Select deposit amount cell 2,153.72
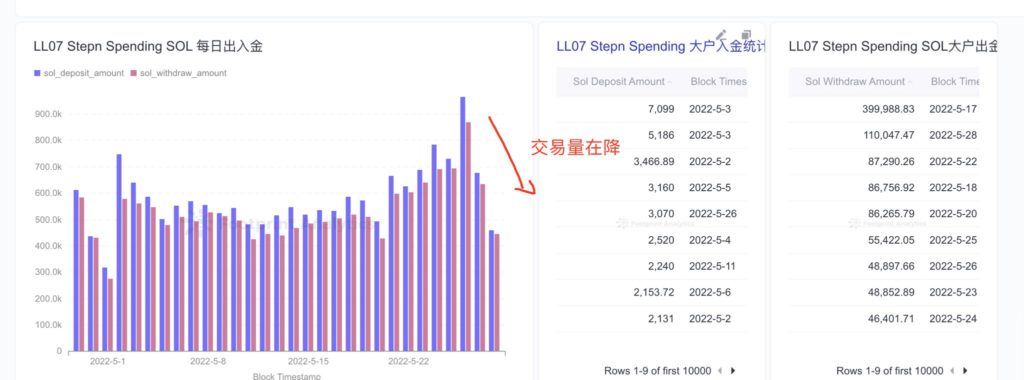The width and height of the screenshot is (1024, 380). tap(654, 293)
